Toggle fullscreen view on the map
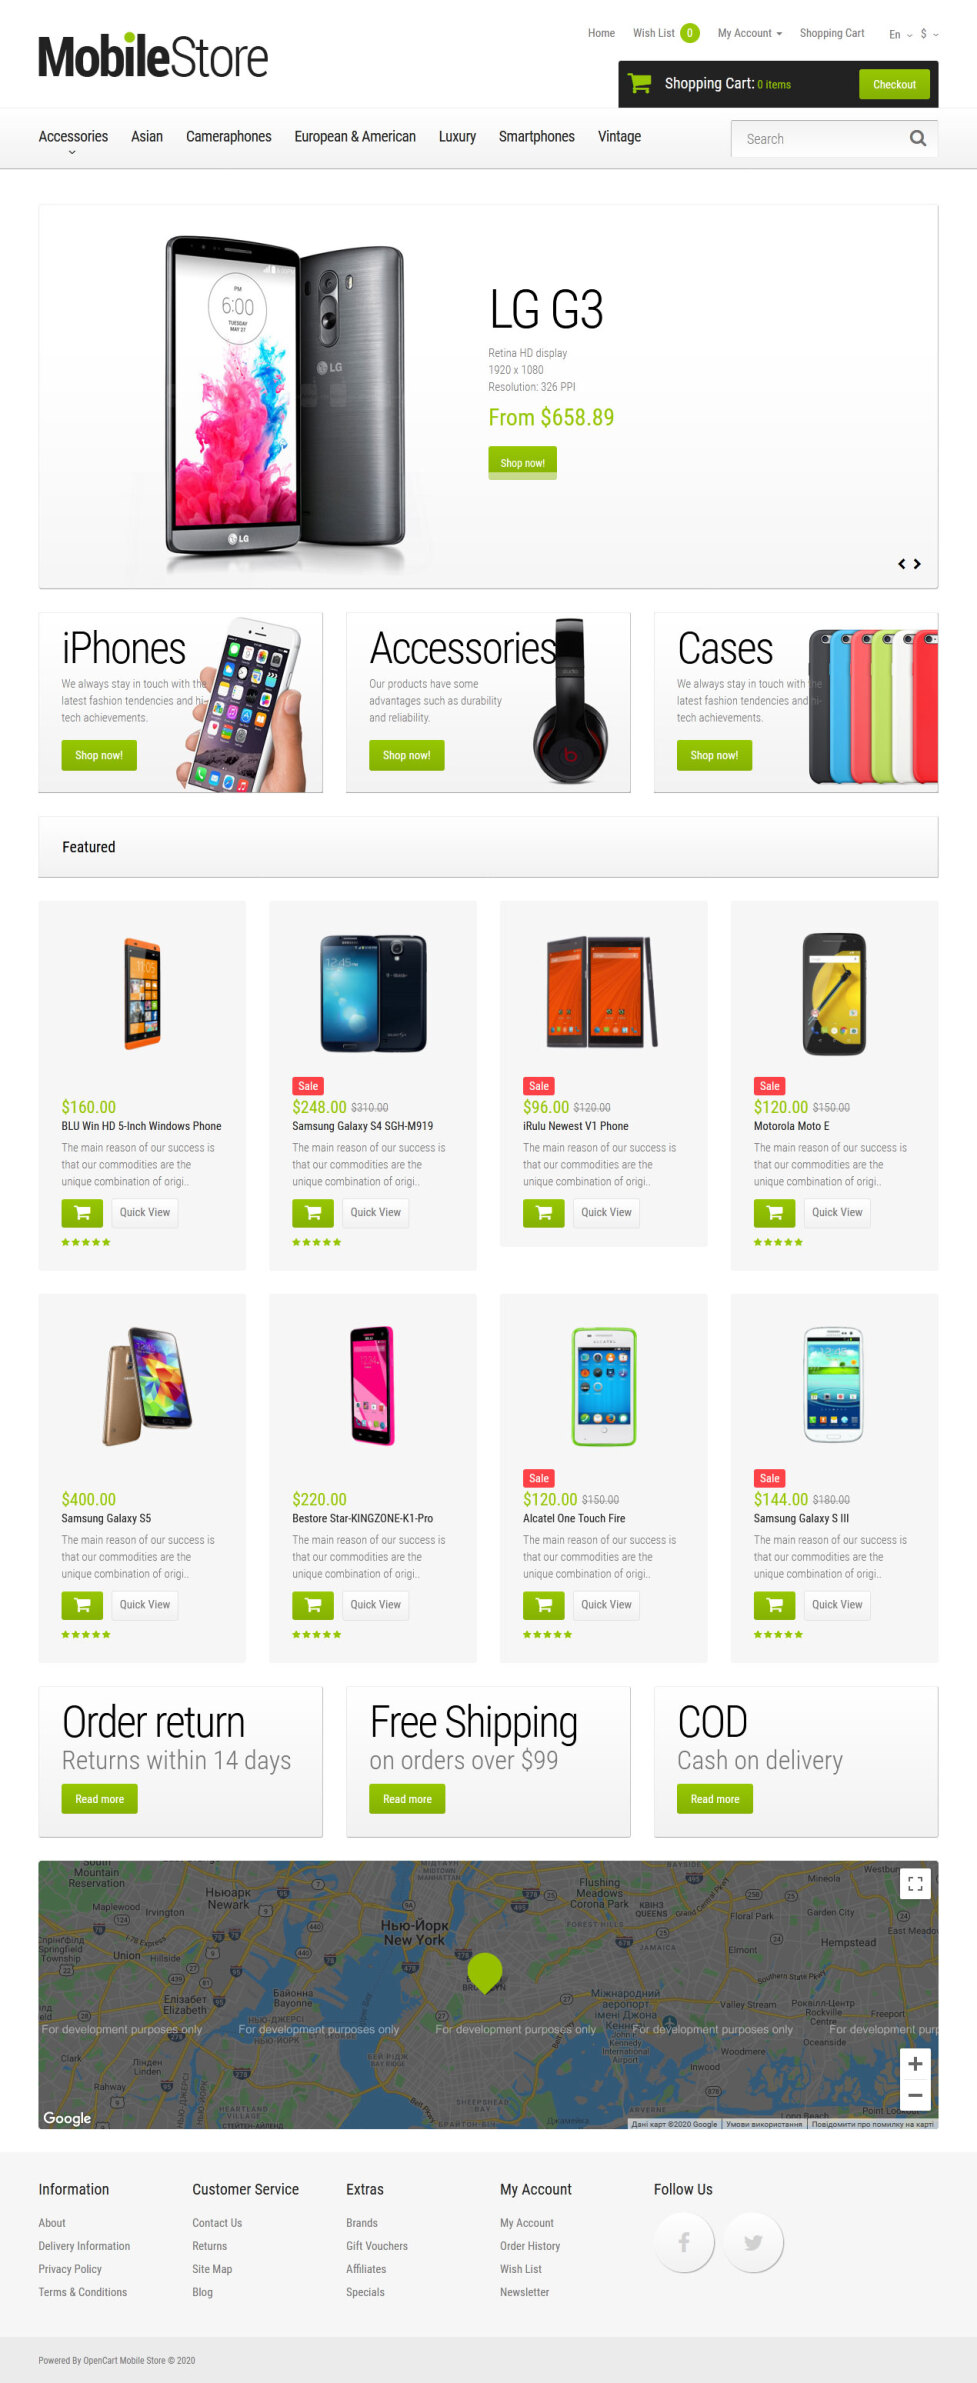Image resolution: width=977 pixels, height=2383 pixels. point(915,1884)
